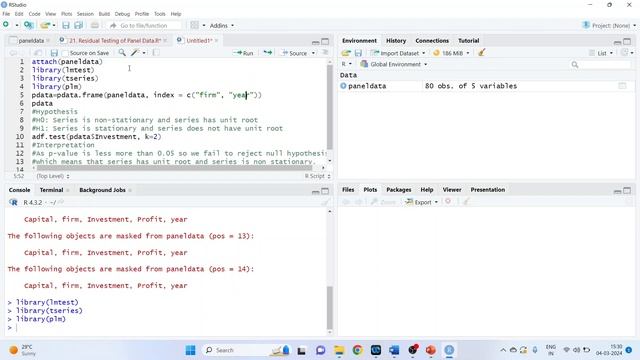Toggle the Source on Save checkbox
The image size is (640, 360).
tap(65, 53)
